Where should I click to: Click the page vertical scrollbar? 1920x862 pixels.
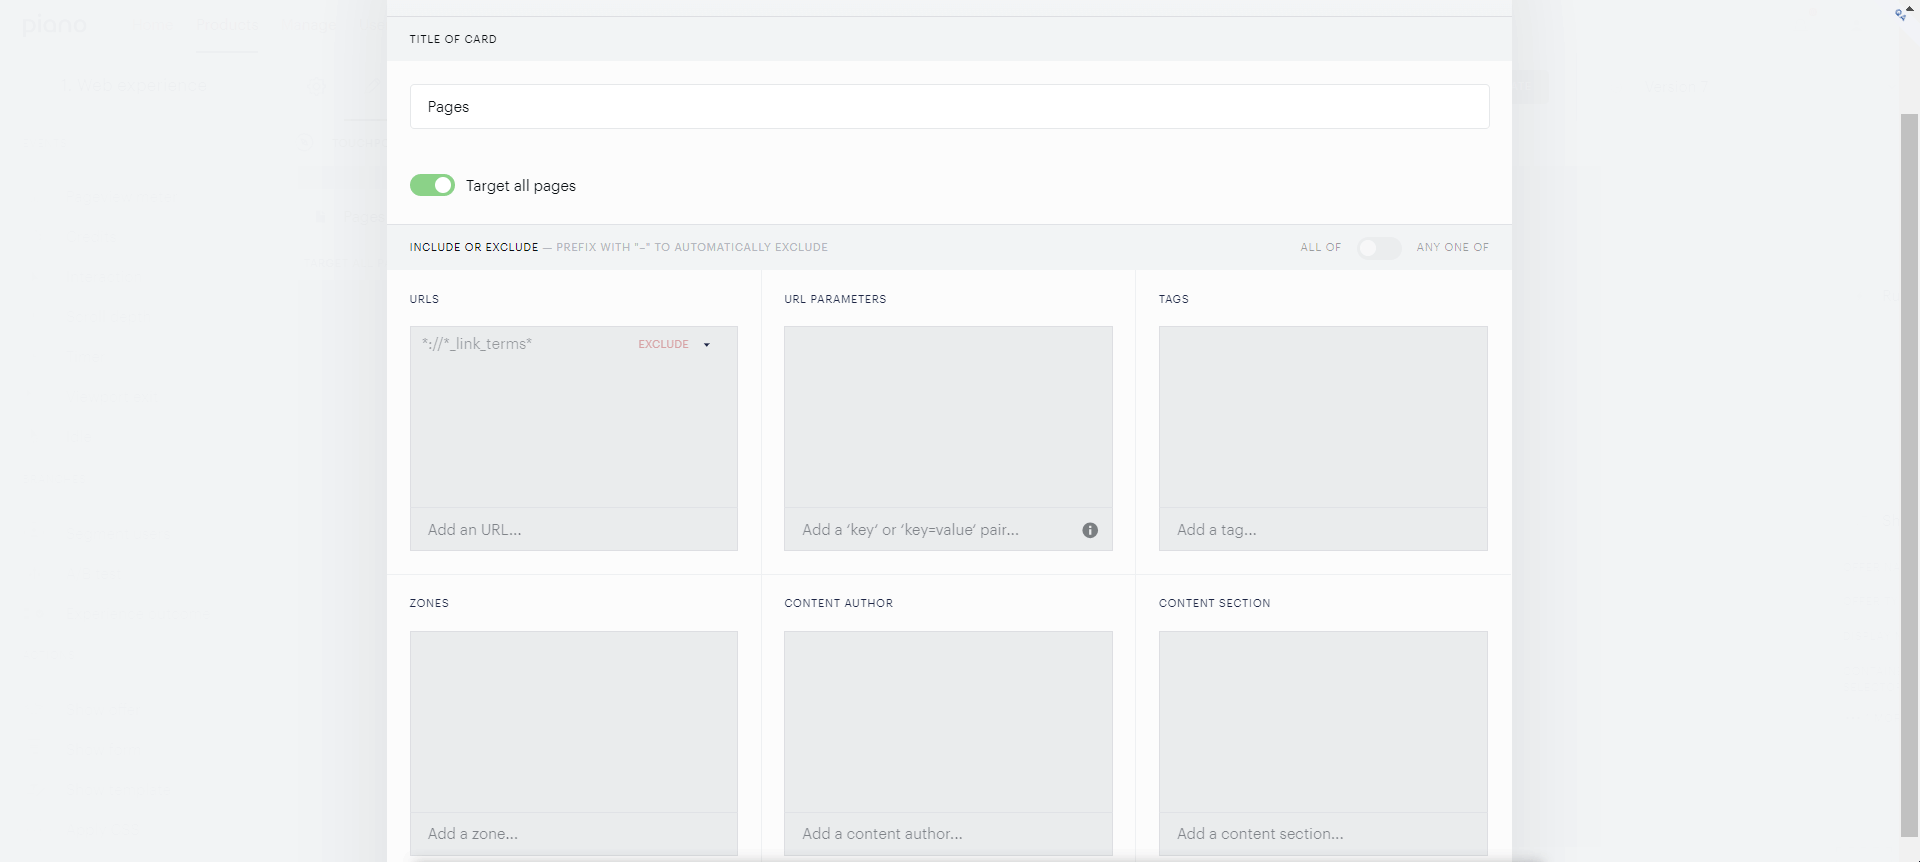pyautogui.click(x=1909, y=475)
